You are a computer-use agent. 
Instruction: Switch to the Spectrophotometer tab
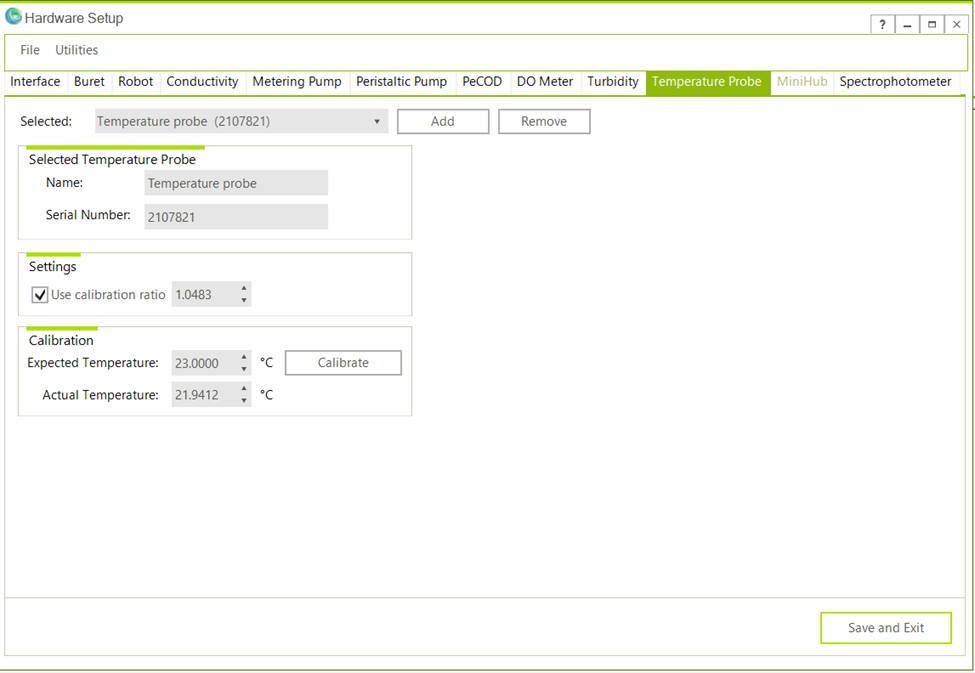pos(895,82)
